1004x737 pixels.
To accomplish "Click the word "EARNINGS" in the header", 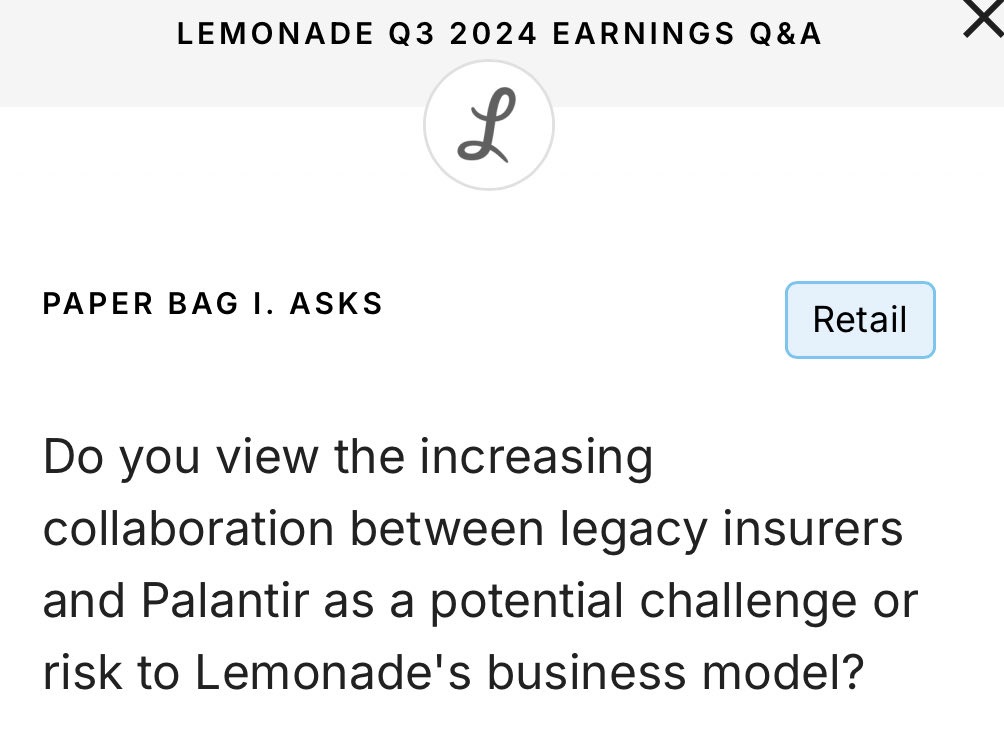I will 643,34.
